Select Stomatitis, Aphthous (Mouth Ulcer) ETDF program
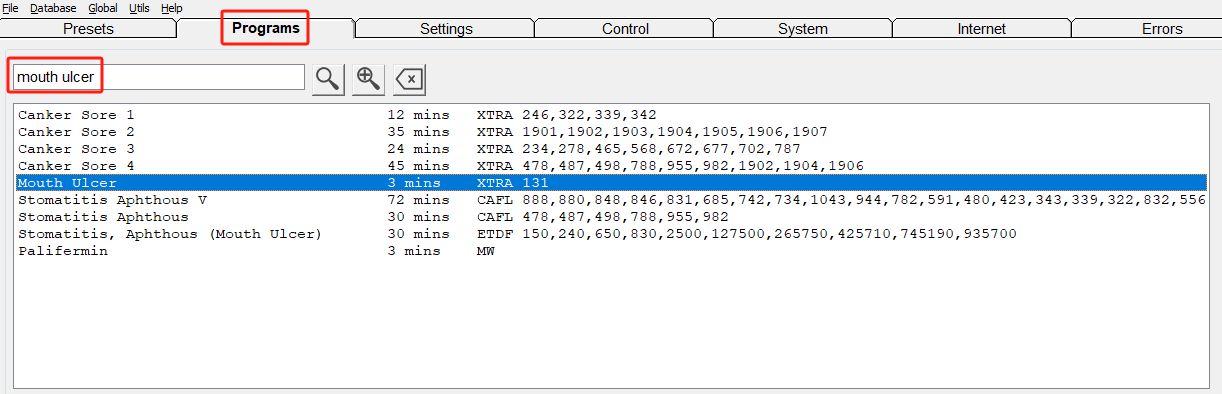 click(x=611, y=234)
